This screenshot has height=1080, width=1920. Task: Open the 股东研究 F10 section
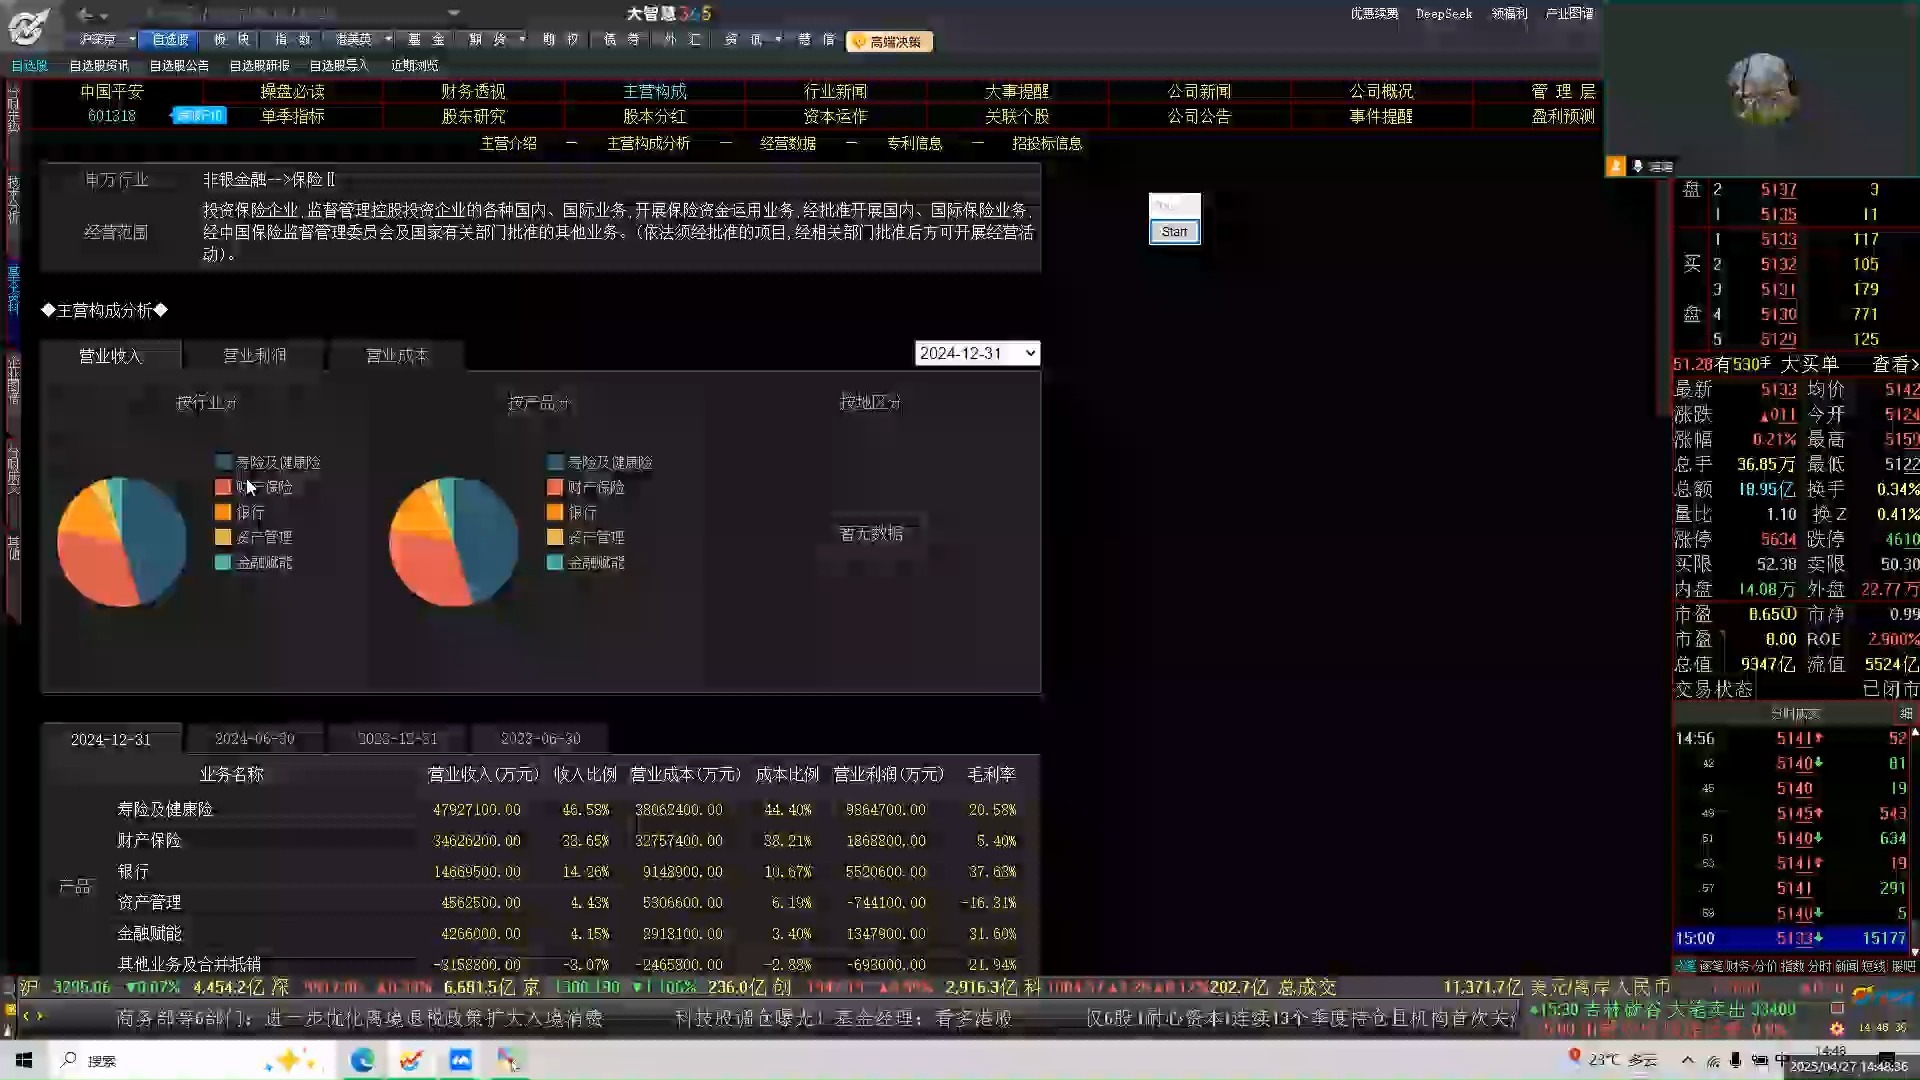point(473,116)
